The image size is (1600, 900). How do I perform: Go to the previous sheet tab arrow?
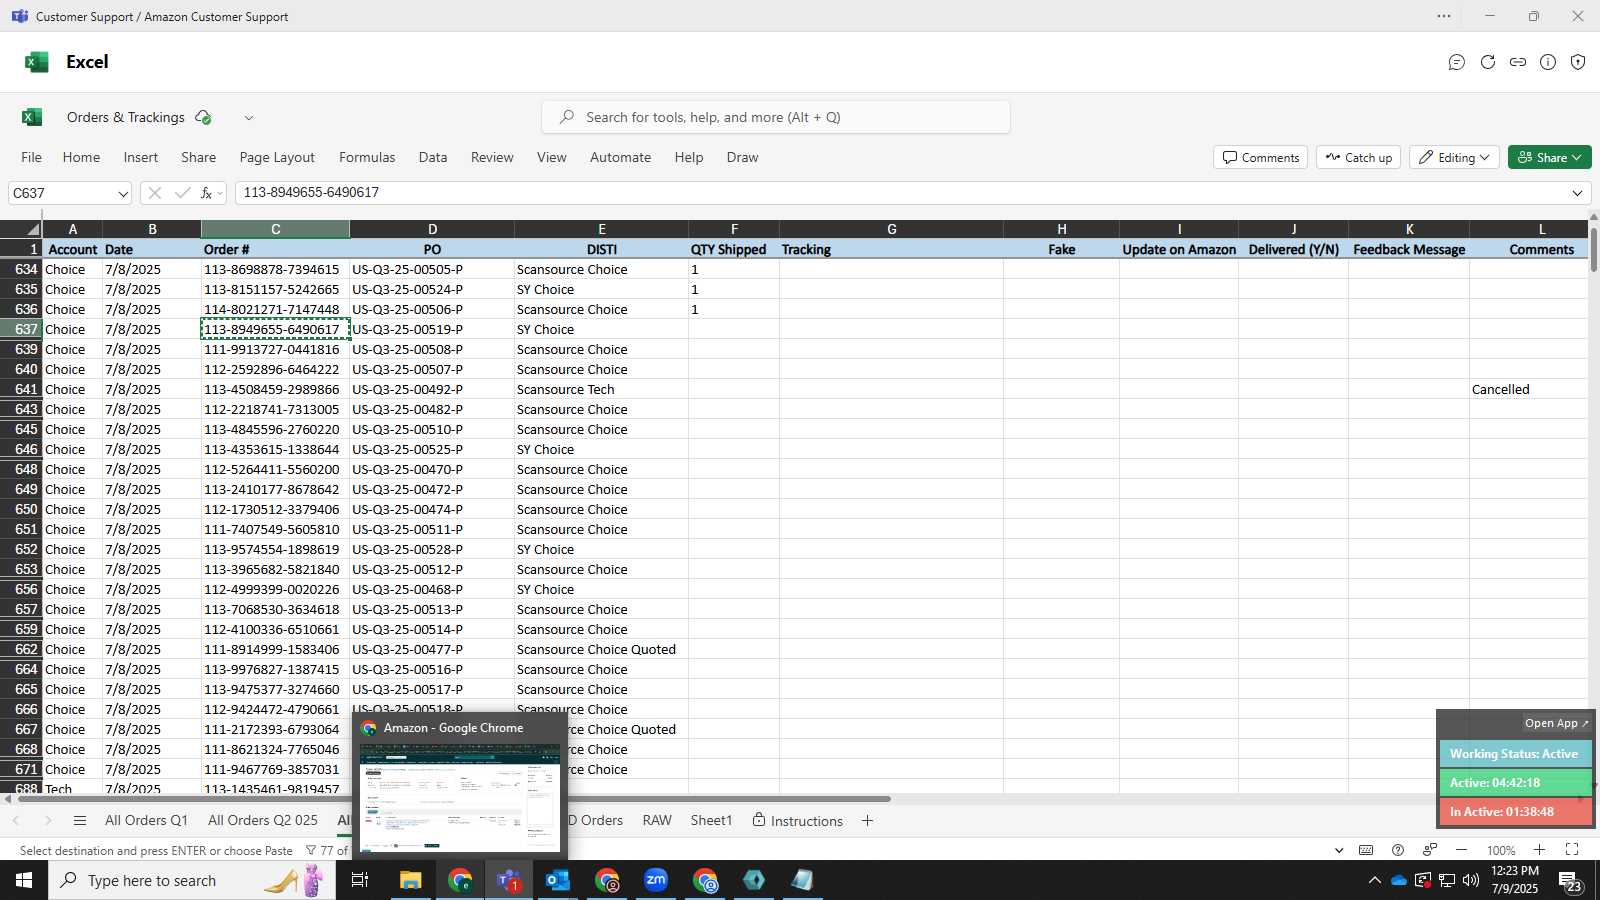(16, 821)
